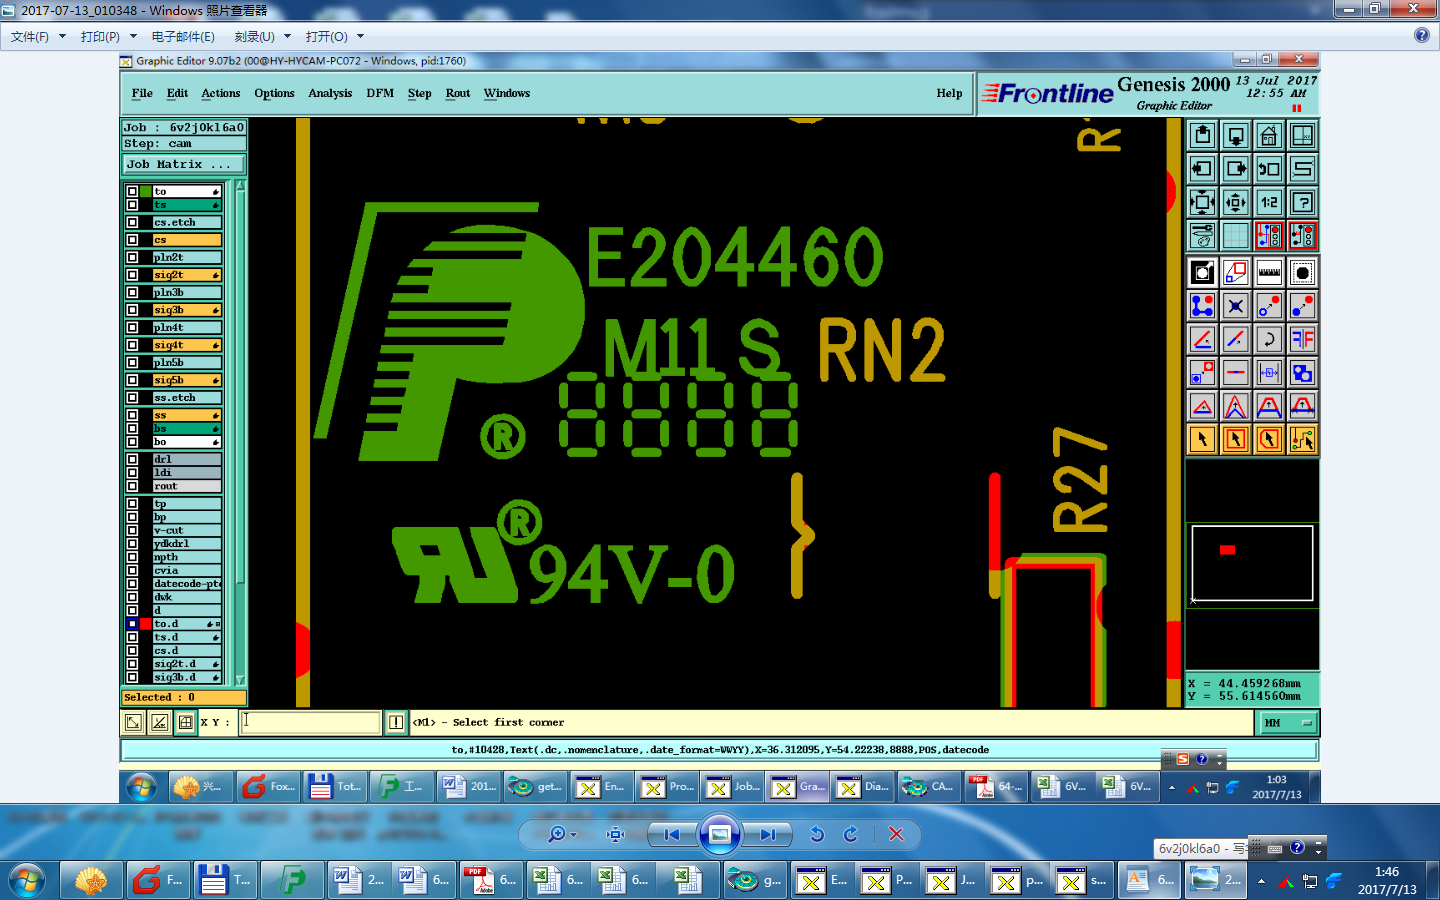Click the zoom in arrows icon

pos(1236,202)
